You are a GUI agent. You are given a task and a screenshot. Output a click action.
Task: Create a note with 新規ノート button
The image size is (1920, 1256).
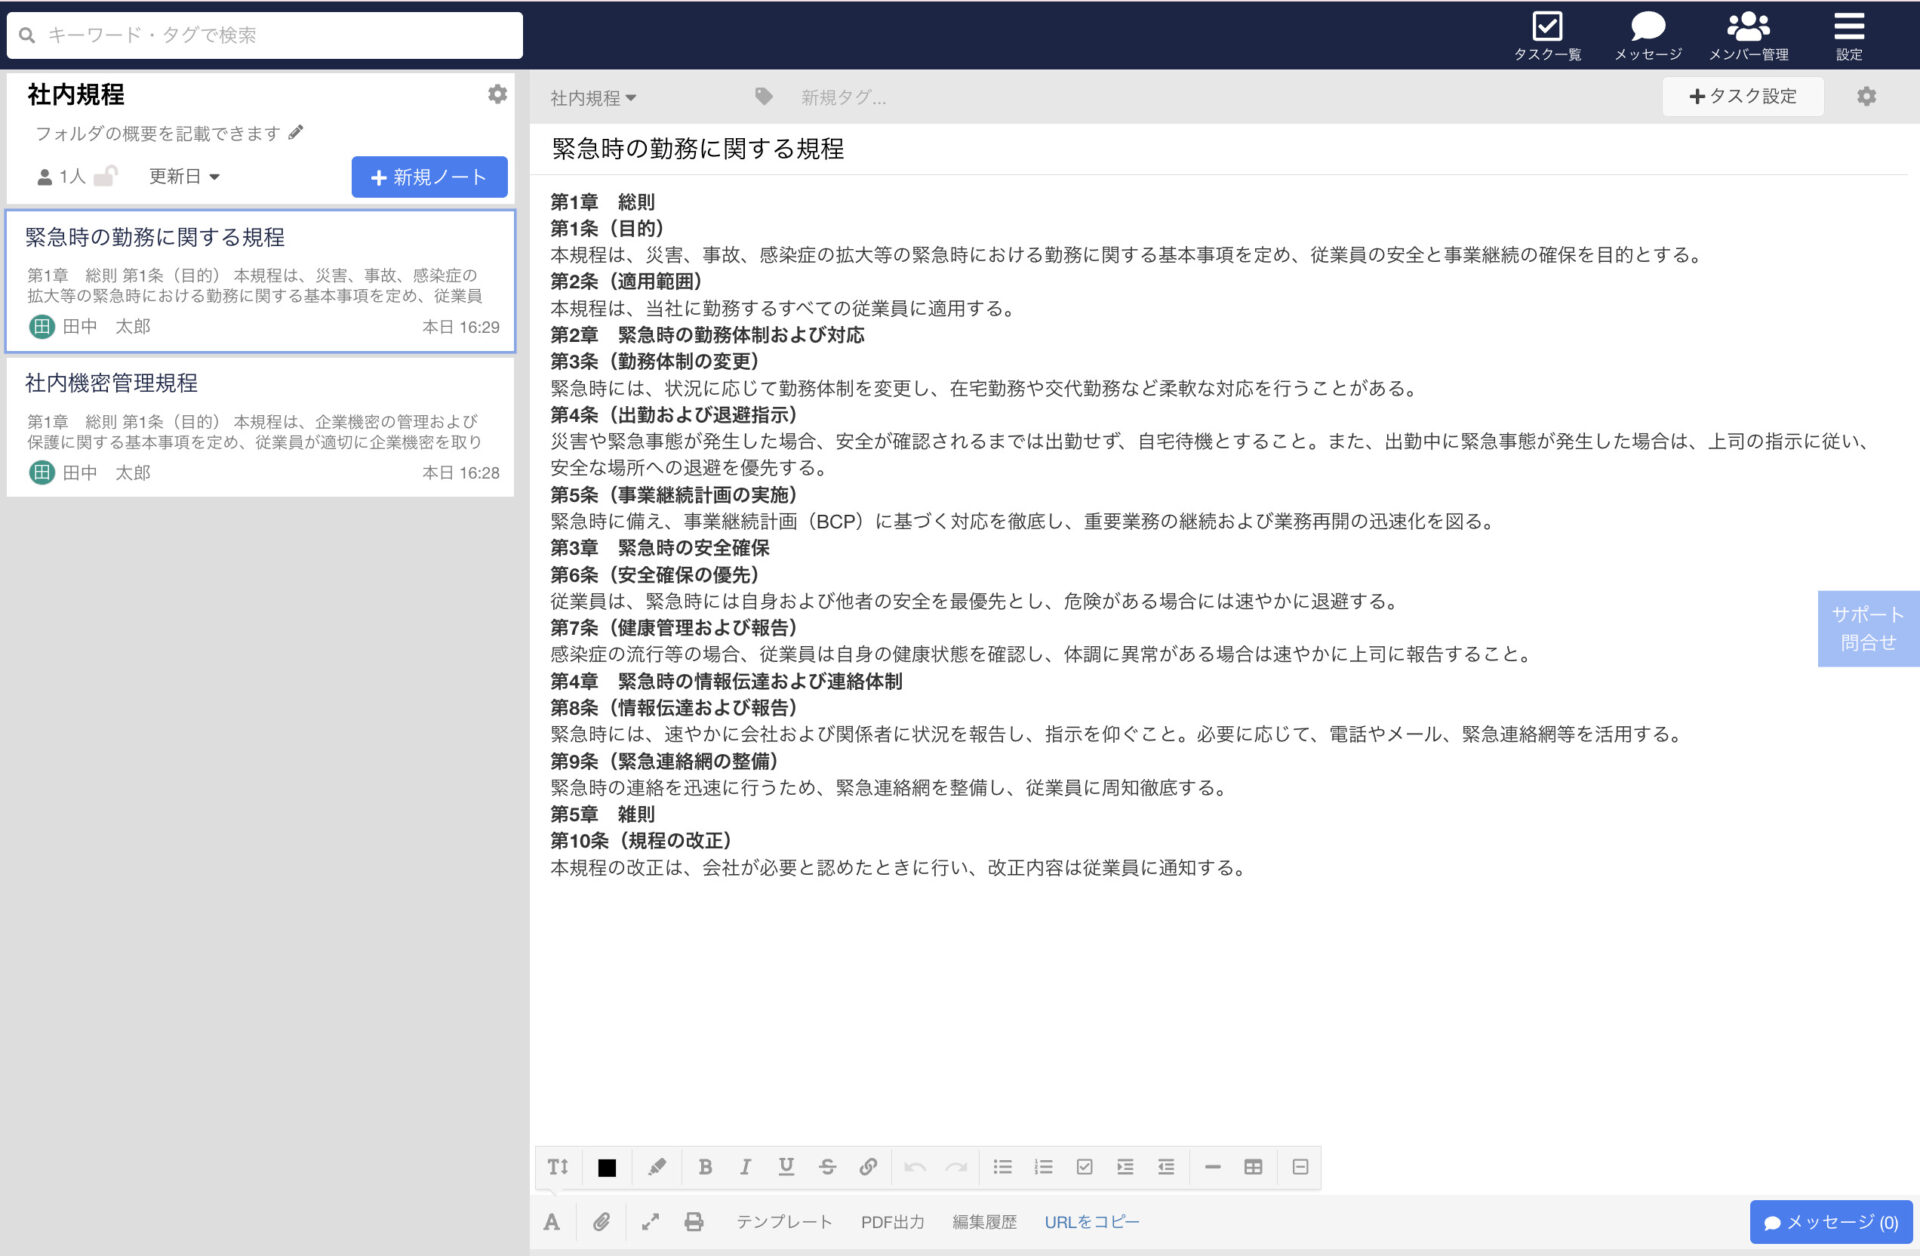pos(429,177)
